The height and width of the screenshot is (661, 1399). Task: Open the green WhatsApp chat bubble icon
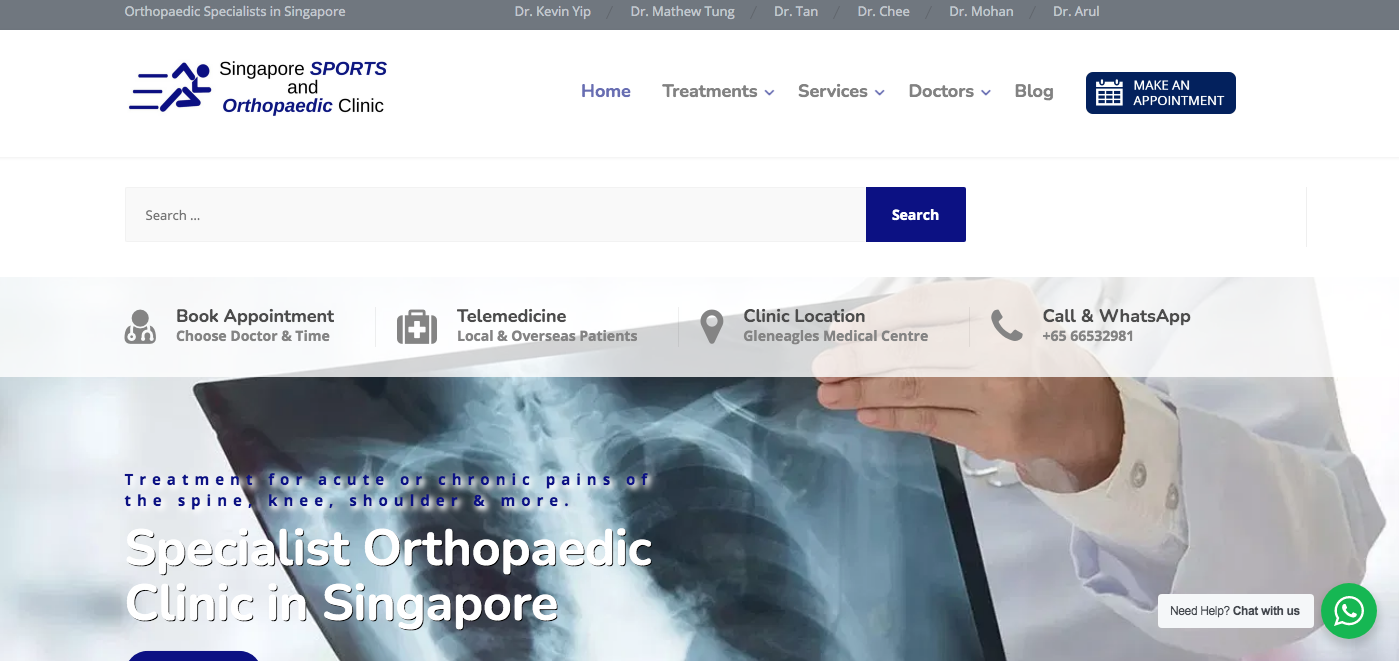pyautogui.click(x=1349, y=611)
